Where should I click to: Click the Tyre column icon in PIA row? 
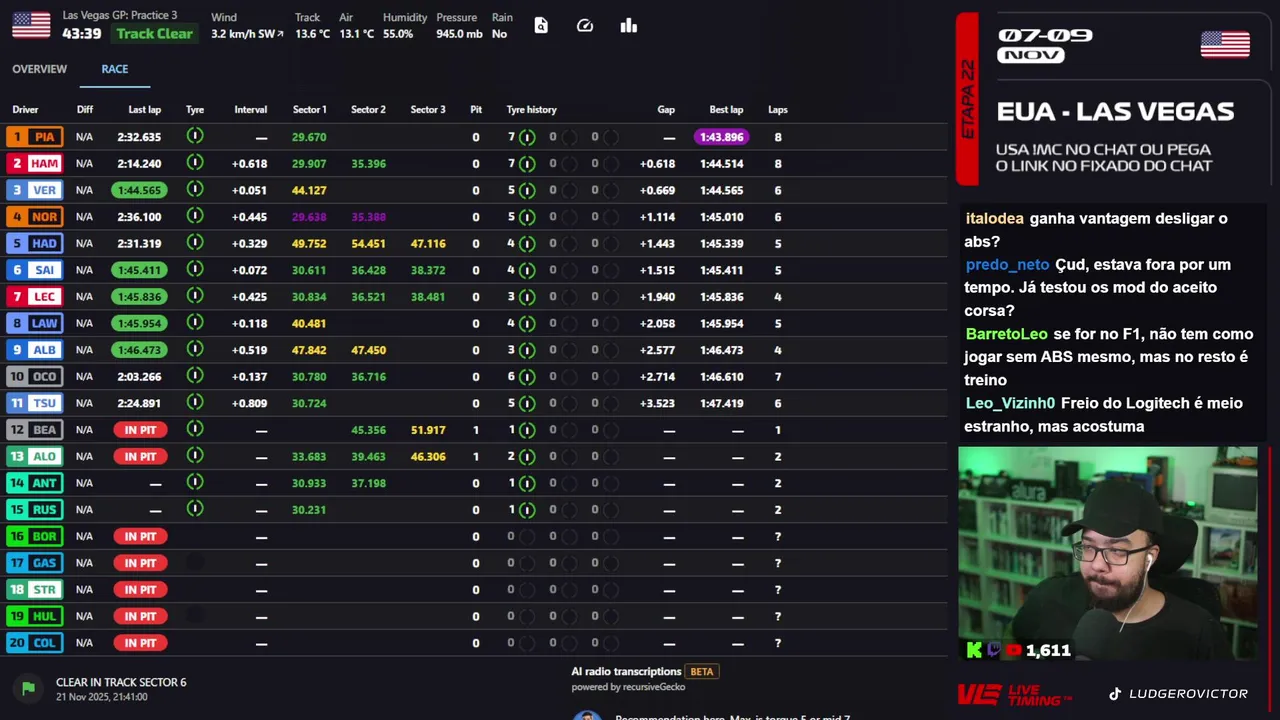pyautogui.click(x=195, y=136)
